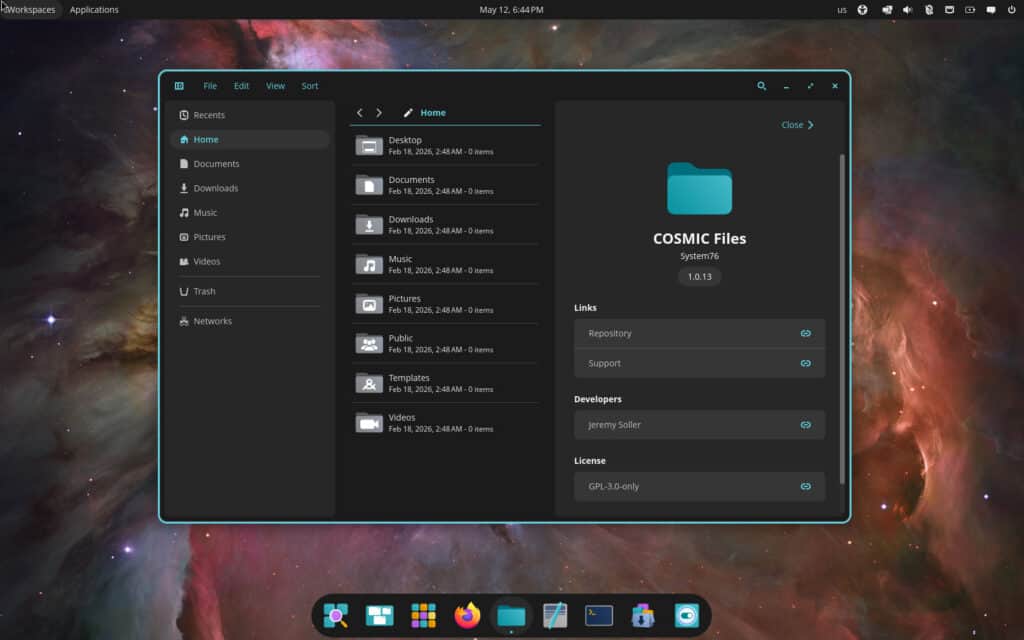Select the Downloads folder icon in list
Viewport: 1024px width, 640px height.
[369, 225]
